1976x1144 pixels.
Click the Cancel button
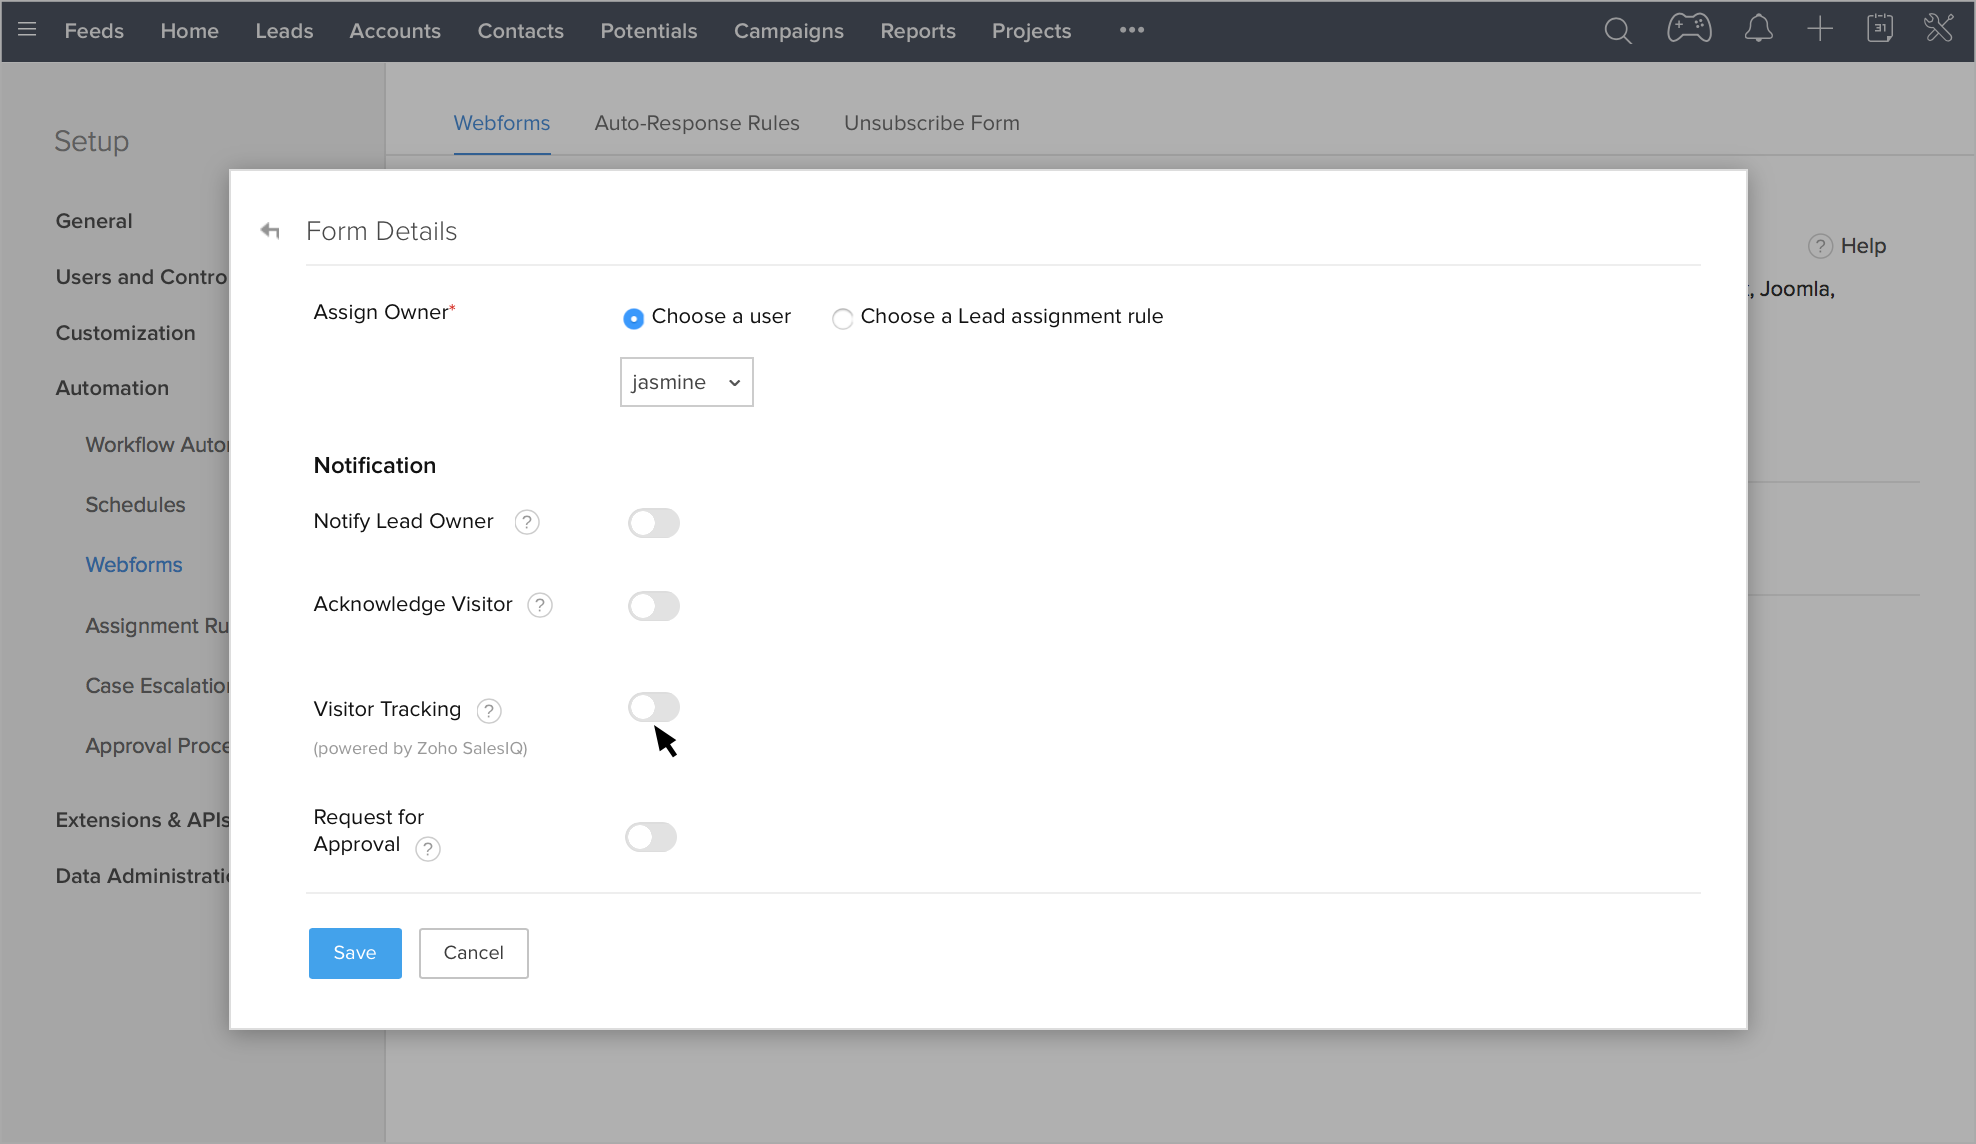(473, 953)
